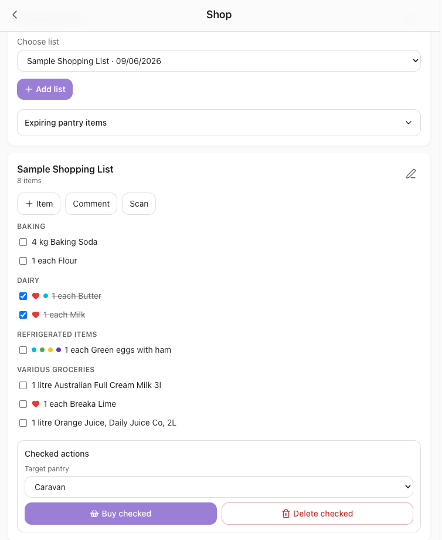
Task: Open the Choose list dropdown
Action: point(219,61)
